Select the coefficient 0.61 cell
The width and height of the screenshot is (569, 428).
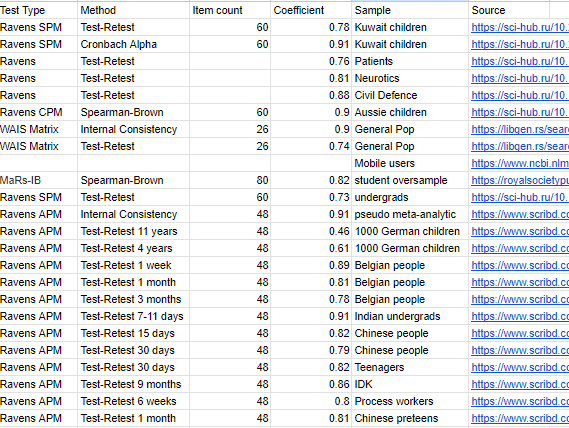point(311,248)
